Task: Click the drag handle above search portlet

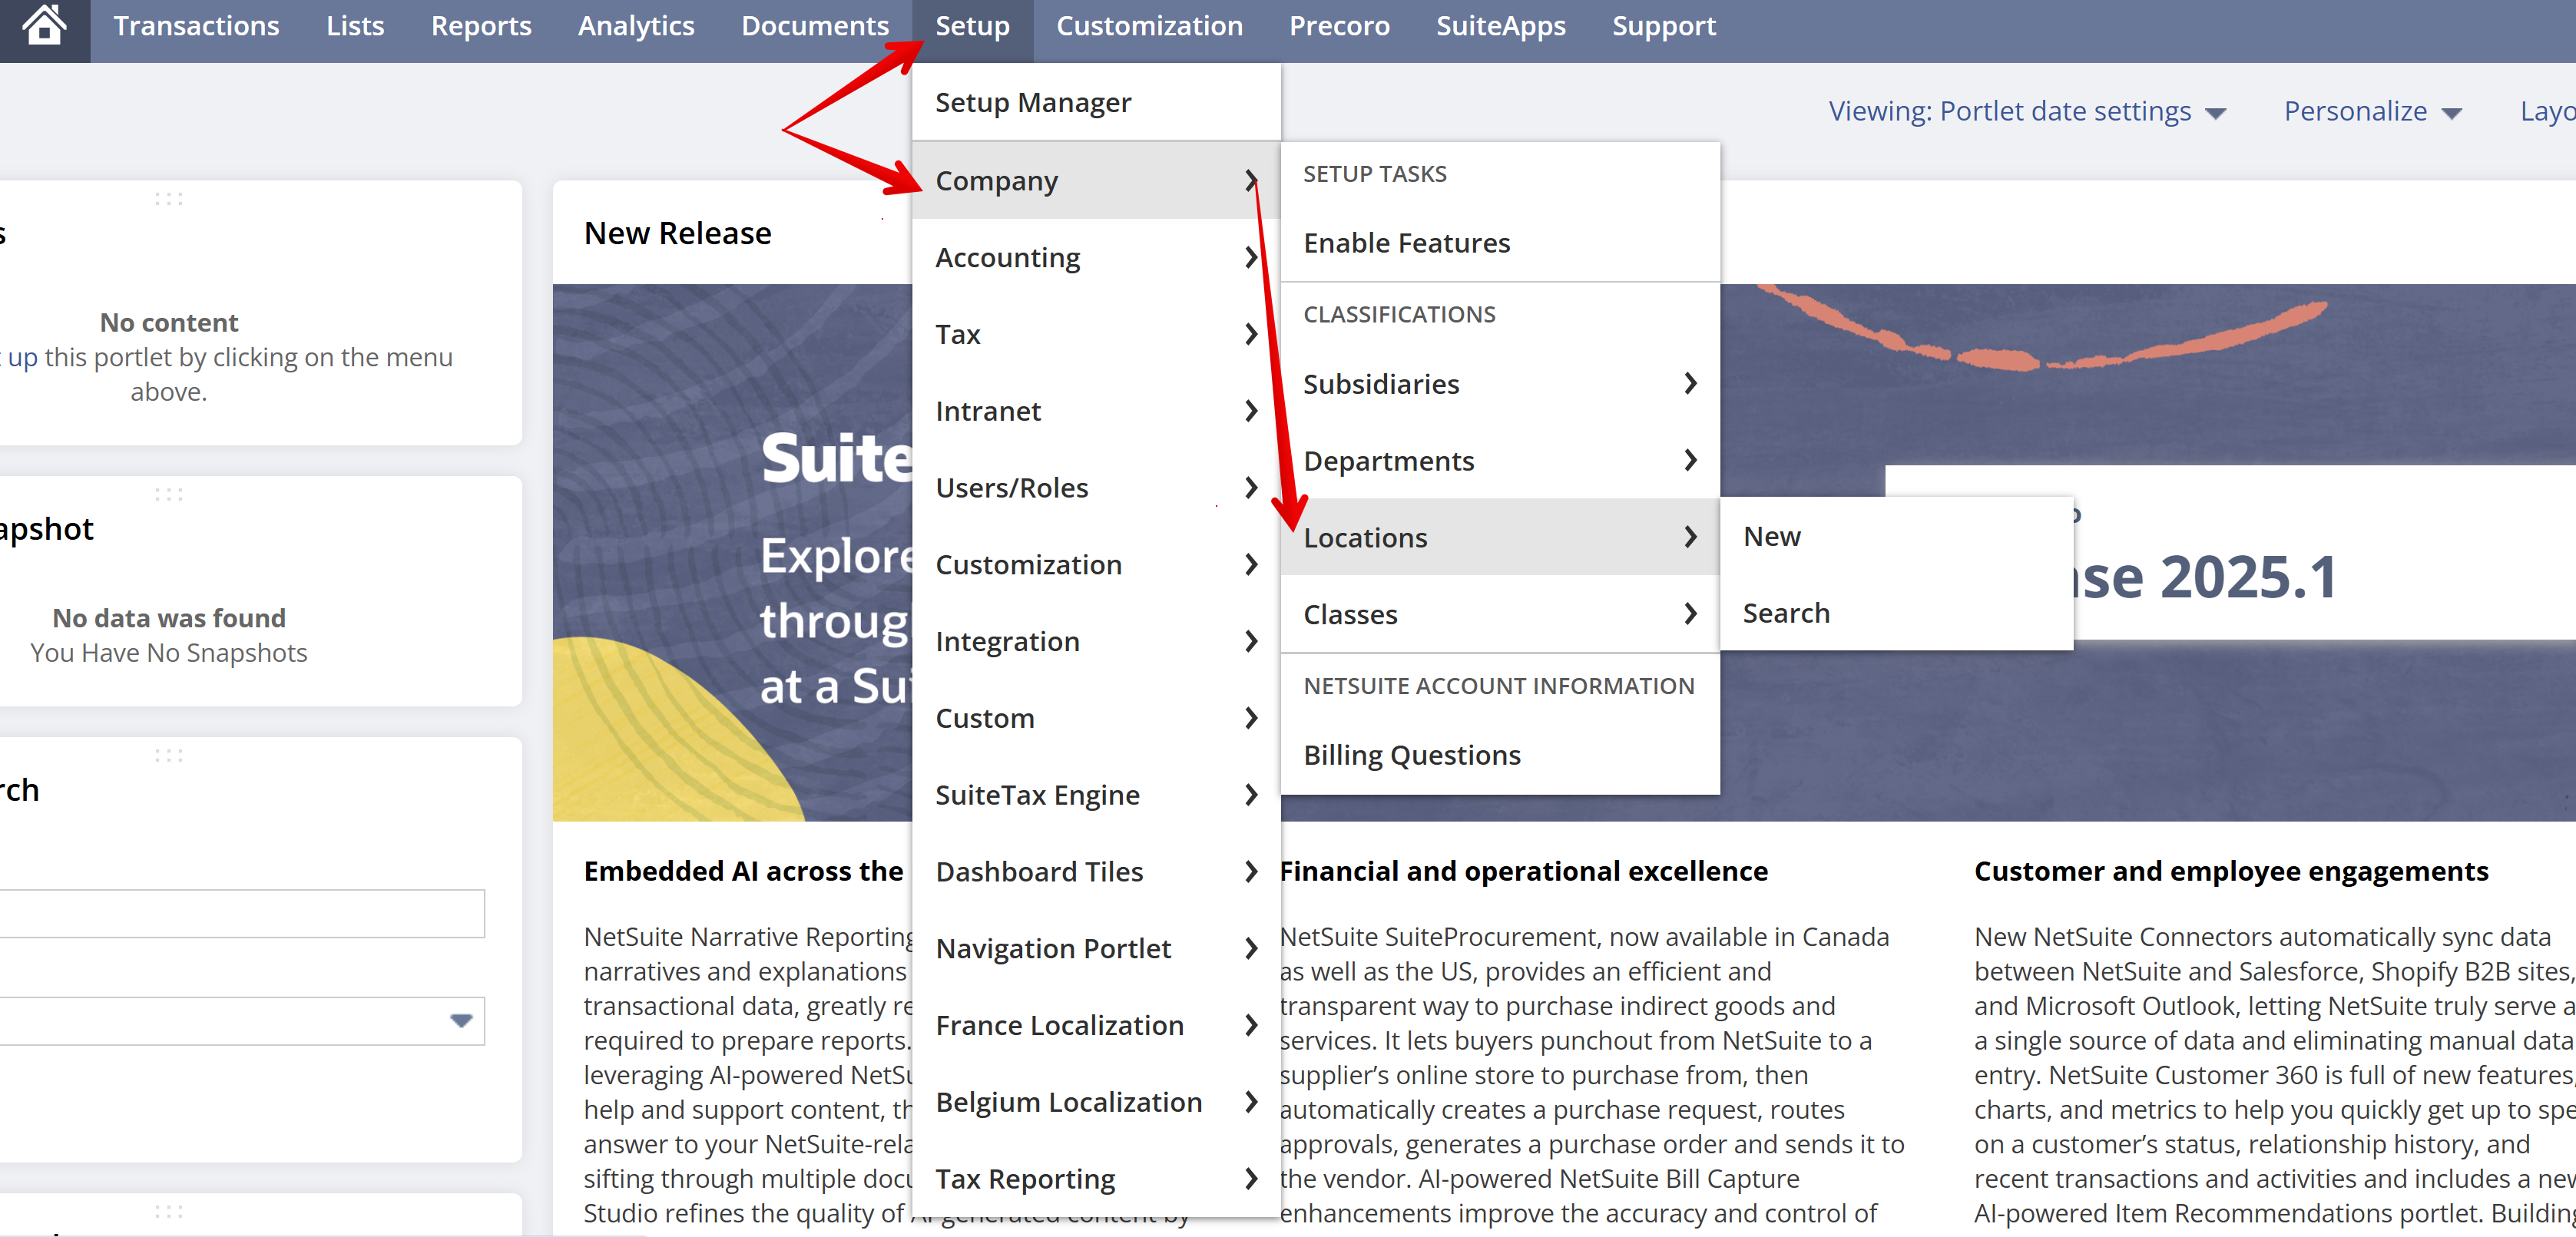Action: coord(169,755)
